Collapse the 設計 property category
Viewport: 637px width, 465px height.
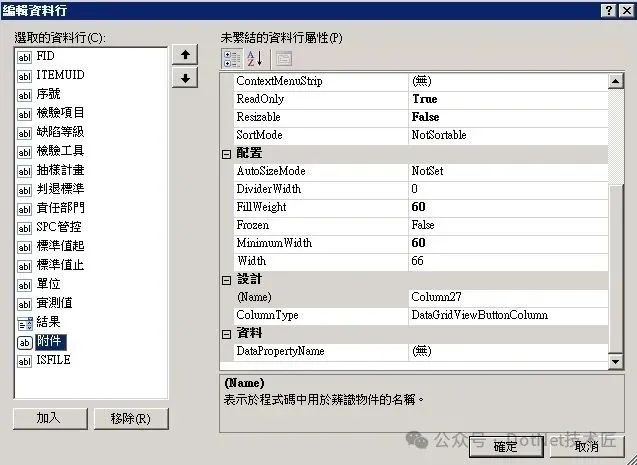click(x=227, y=280)
